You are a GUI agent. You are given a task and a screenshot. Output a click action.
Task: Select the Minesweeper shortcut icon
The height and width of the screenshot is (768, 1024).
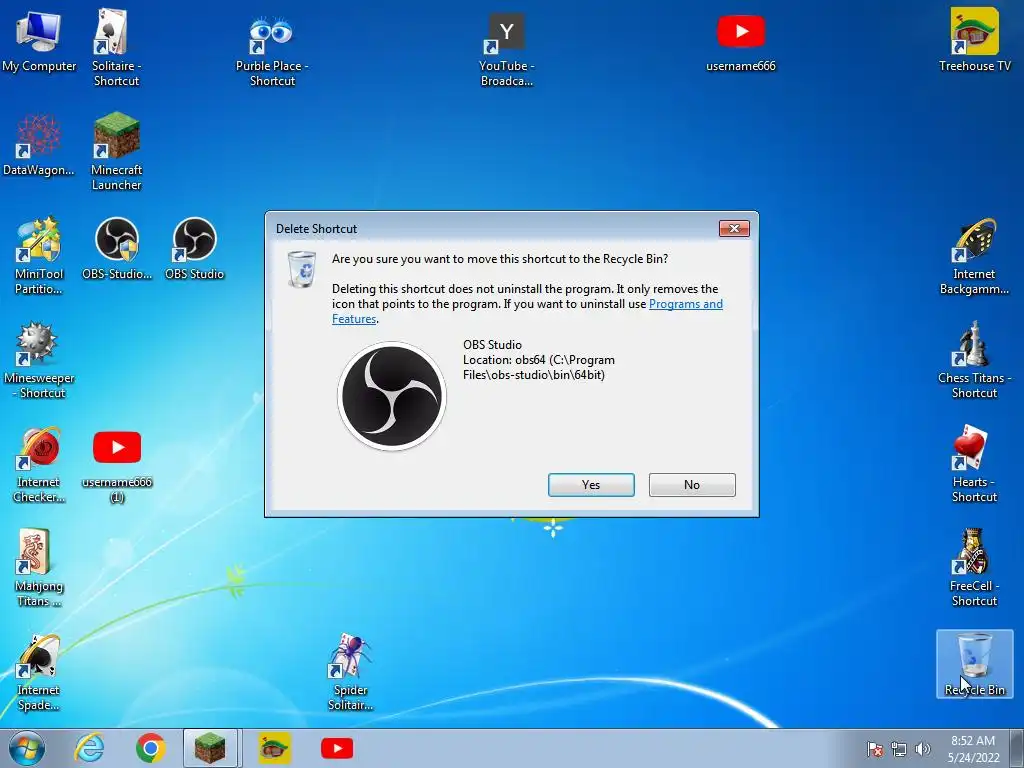click(39, 360)
